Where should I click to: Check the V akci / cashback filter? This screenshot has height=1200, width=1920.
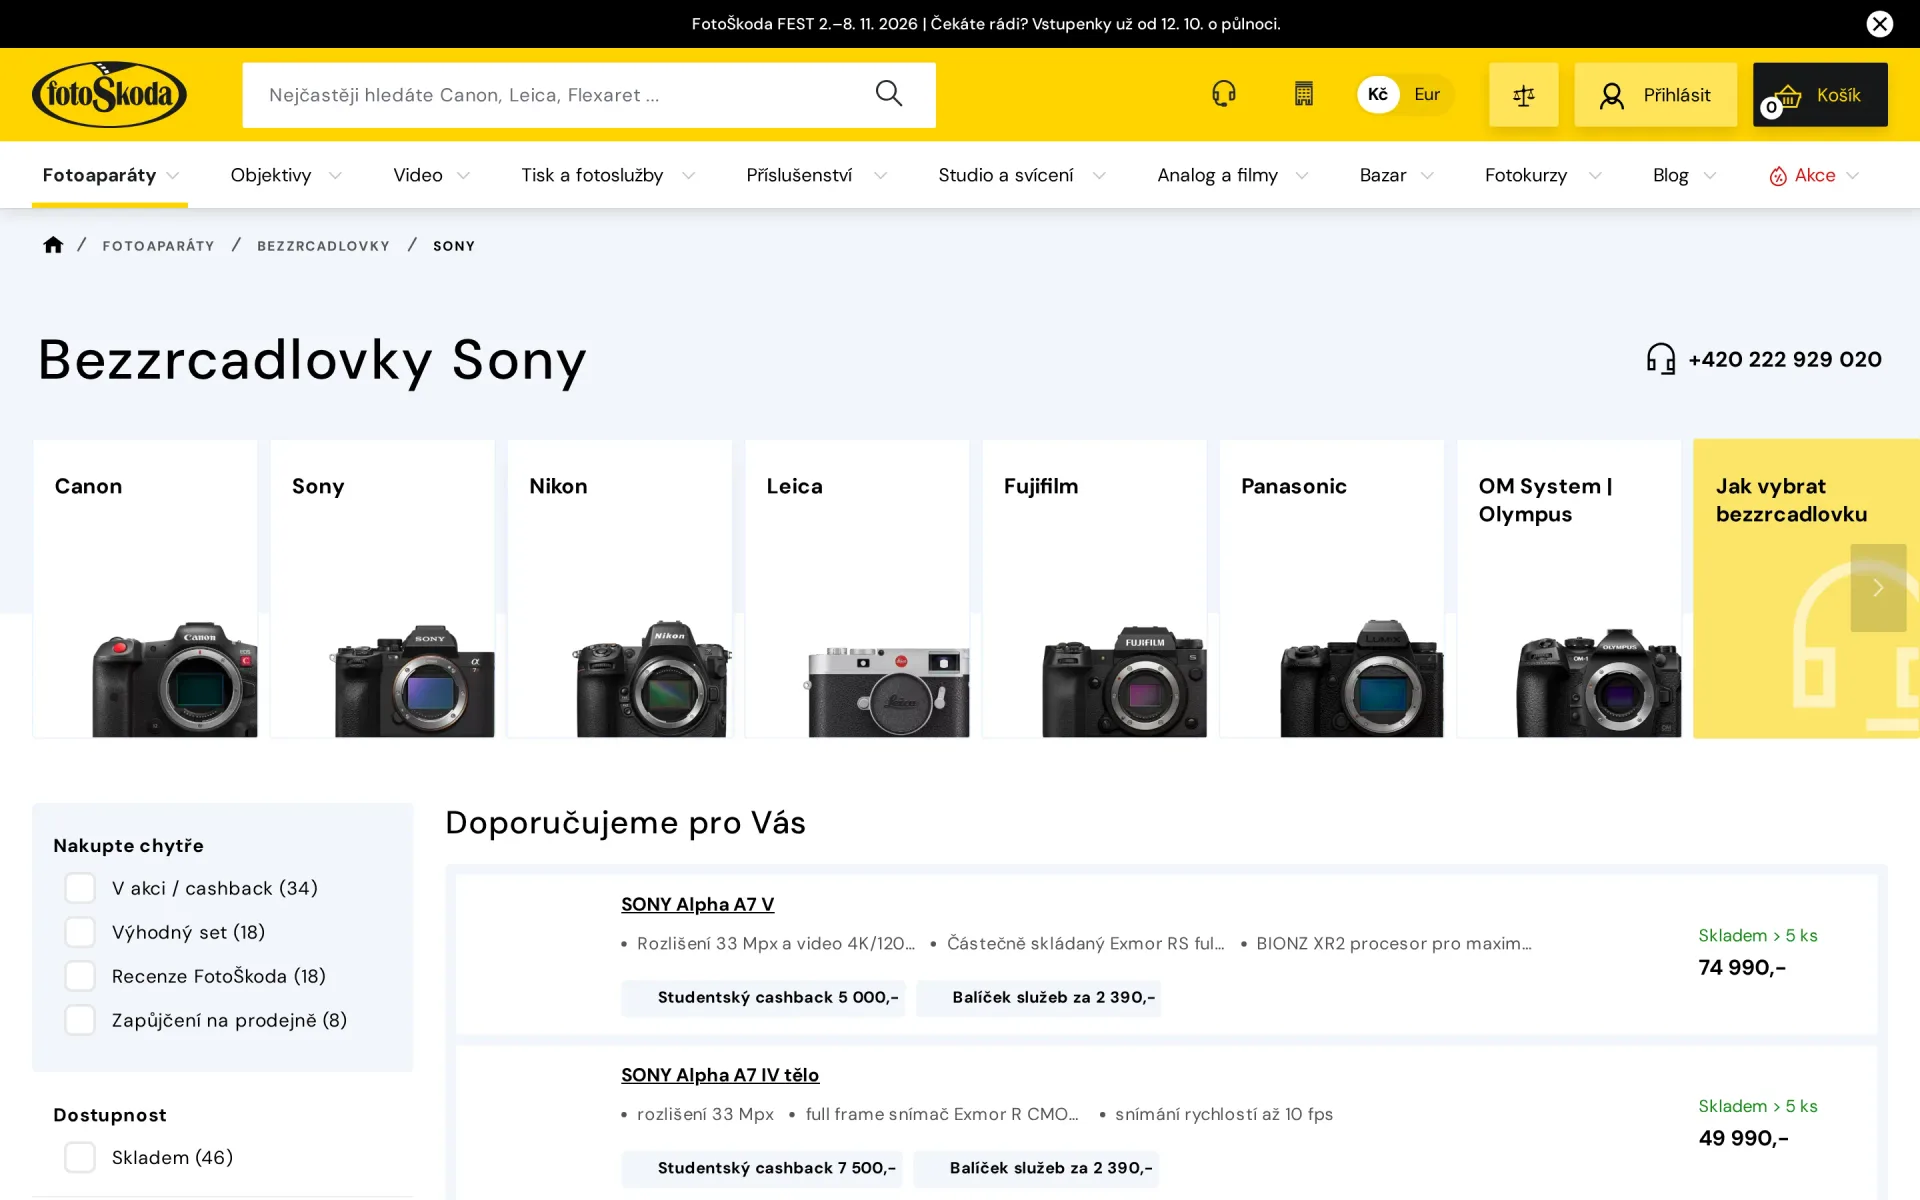coord(80,888)
